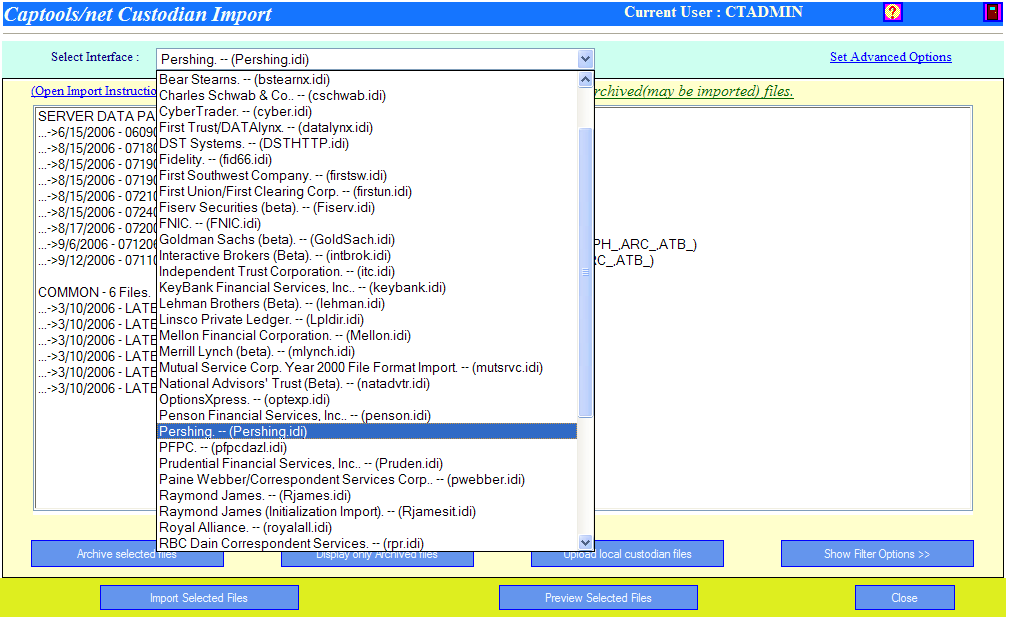Click Preview Selected Files
Viewport: 1010px width, 623px height.
(x=598, y=597)
